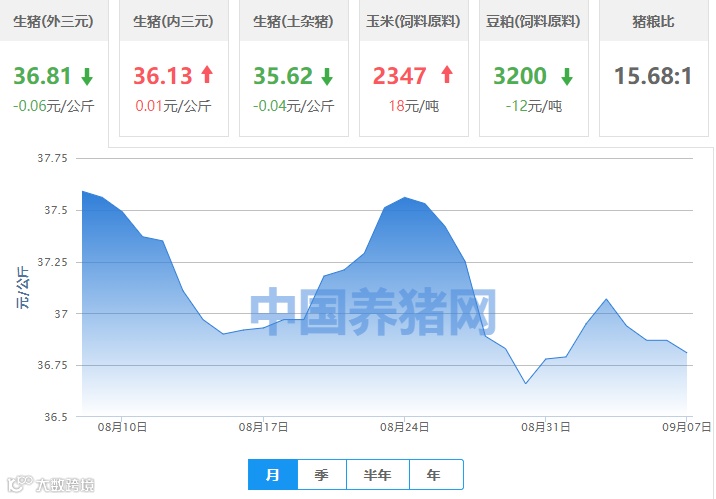Click the 37.75 y-axis label
Viewport: 716px width, 499px height.
pyautogui.click(x=52, y=158)
